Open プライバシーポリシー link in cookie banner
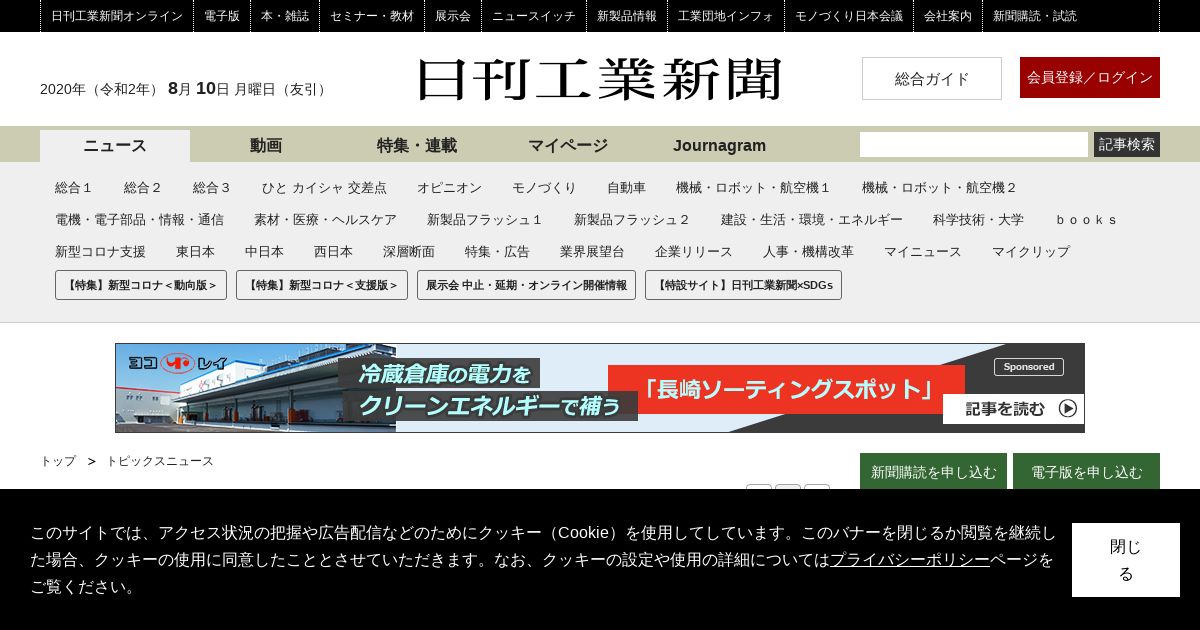 point(910,560)
